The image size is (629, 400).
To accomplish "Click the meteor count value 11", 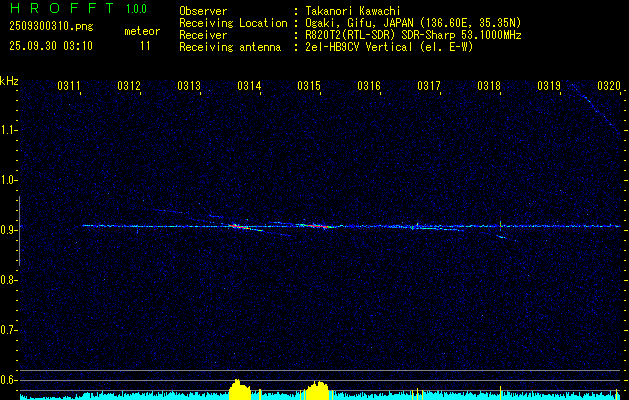I will coord(145,46).
